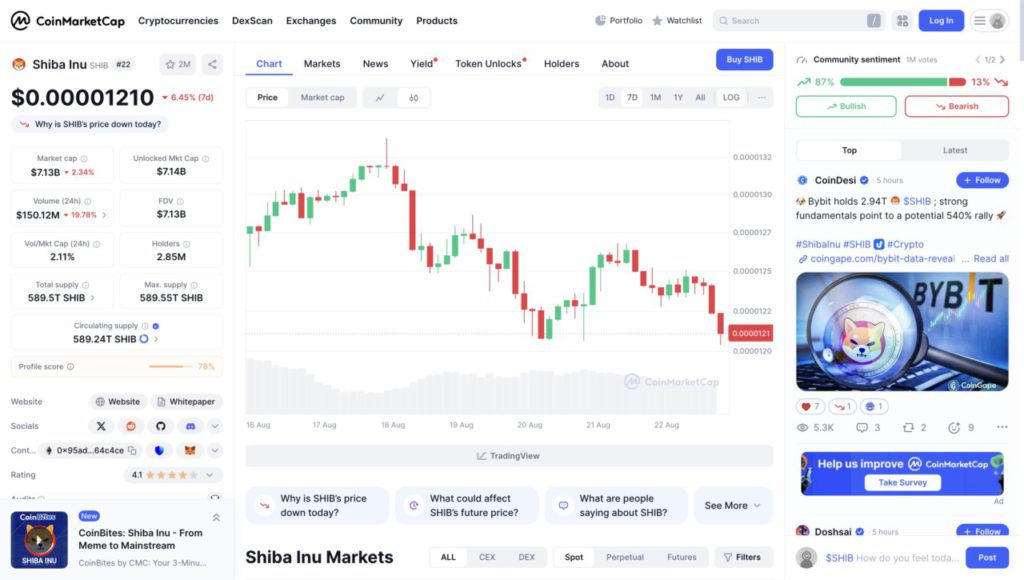This screenshot has height=580, width=1024.
Task: Switch chart to candlestick view
Action: pyautogui.click(x=413, y=98)
